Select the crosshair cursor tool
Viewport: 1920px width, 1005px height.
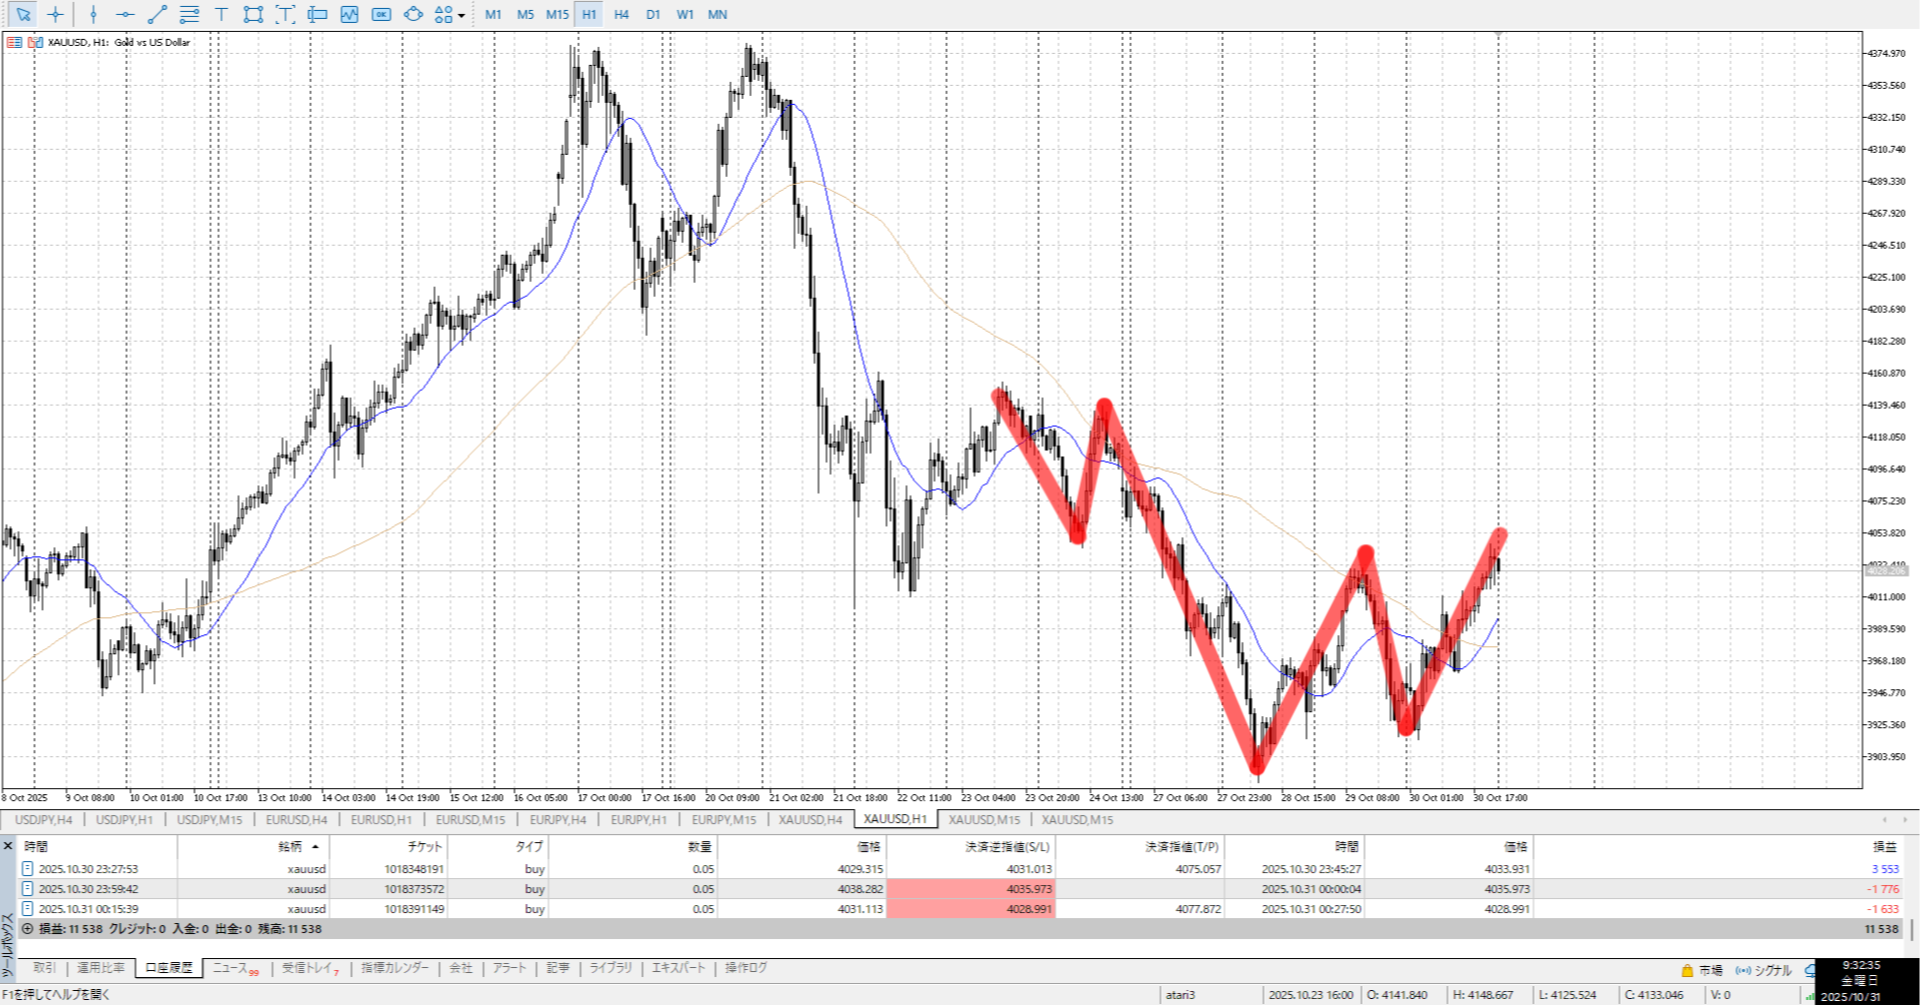tap(56, 14)
